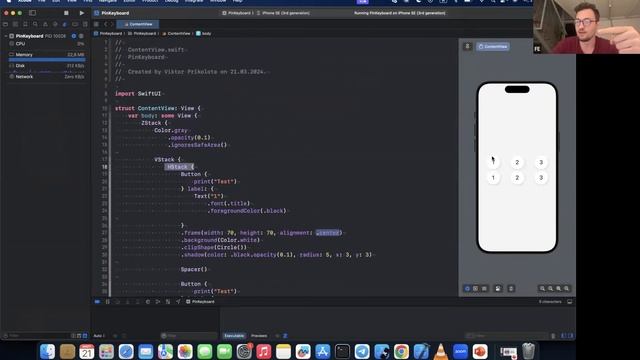Select the ContentView preview button
This screenshot has width=640, height=360.
[x=493, y=47]
